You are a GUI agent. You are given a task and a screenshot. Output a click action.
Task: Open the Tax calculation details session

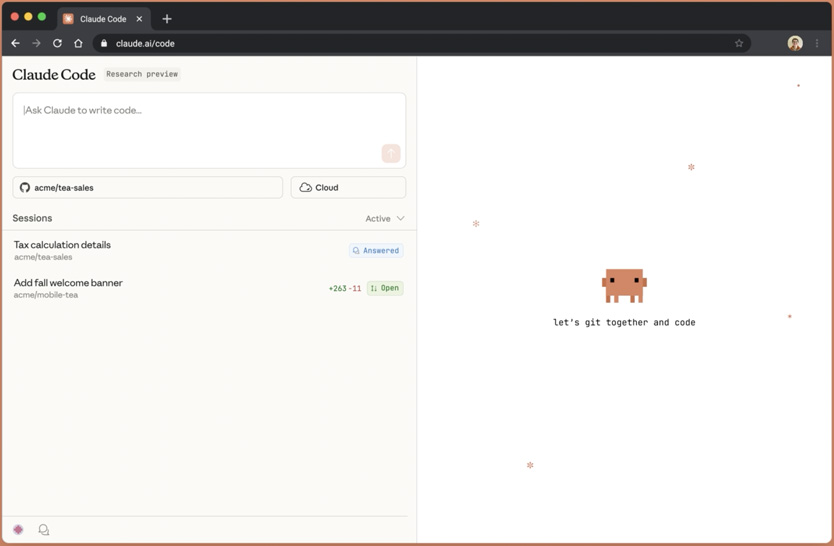[62, 245]
